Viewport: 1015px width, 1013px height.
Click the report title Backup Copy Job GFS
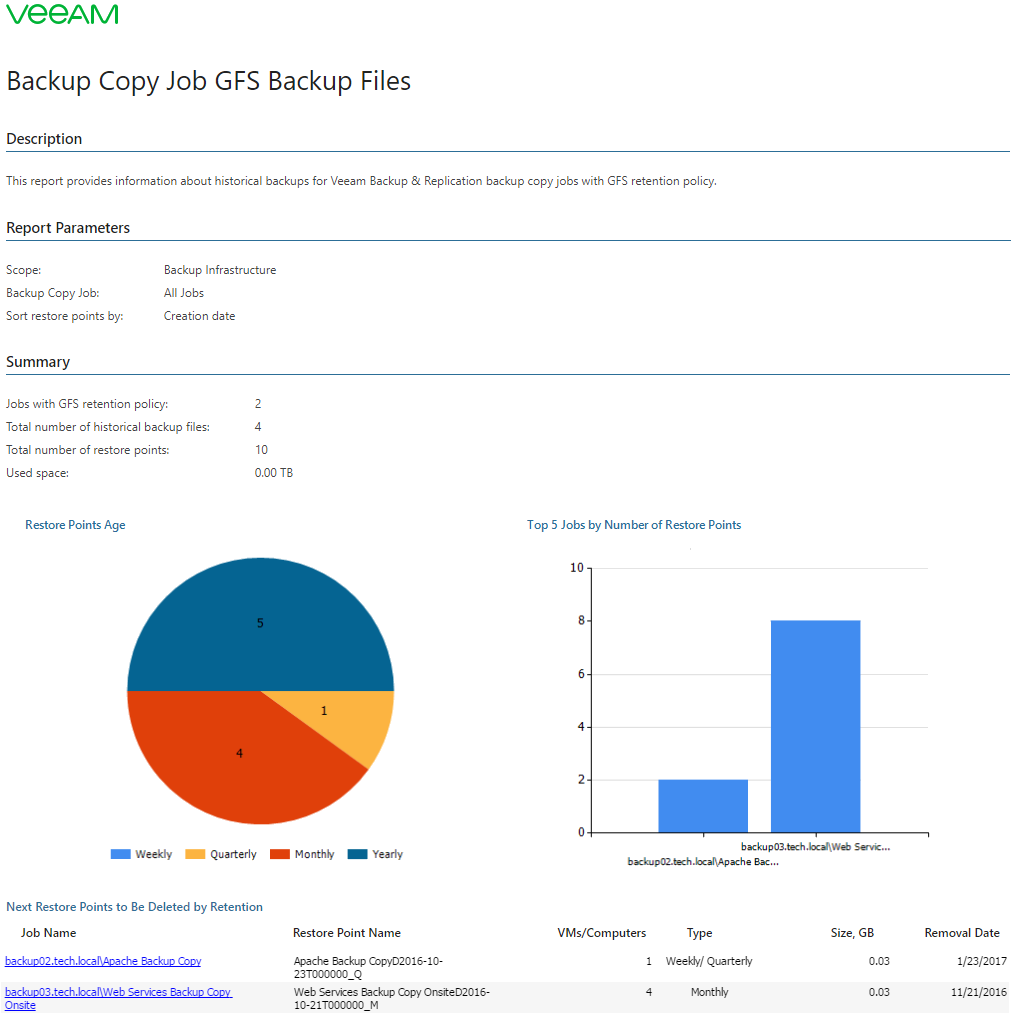pyautogui.click(x=208, y=82)
